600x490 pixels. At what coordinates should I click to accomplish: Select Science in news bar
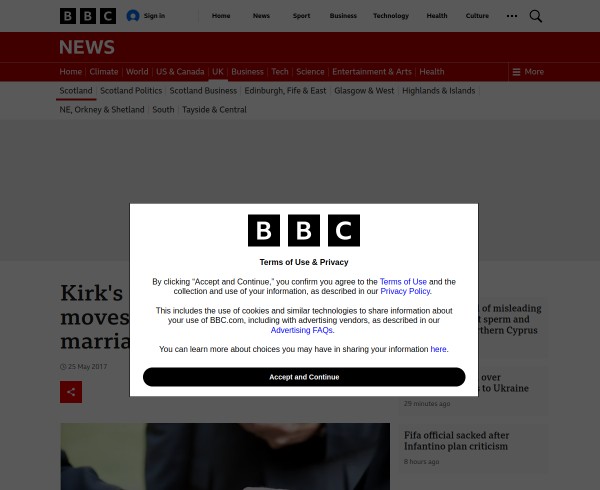pos(310,72)
